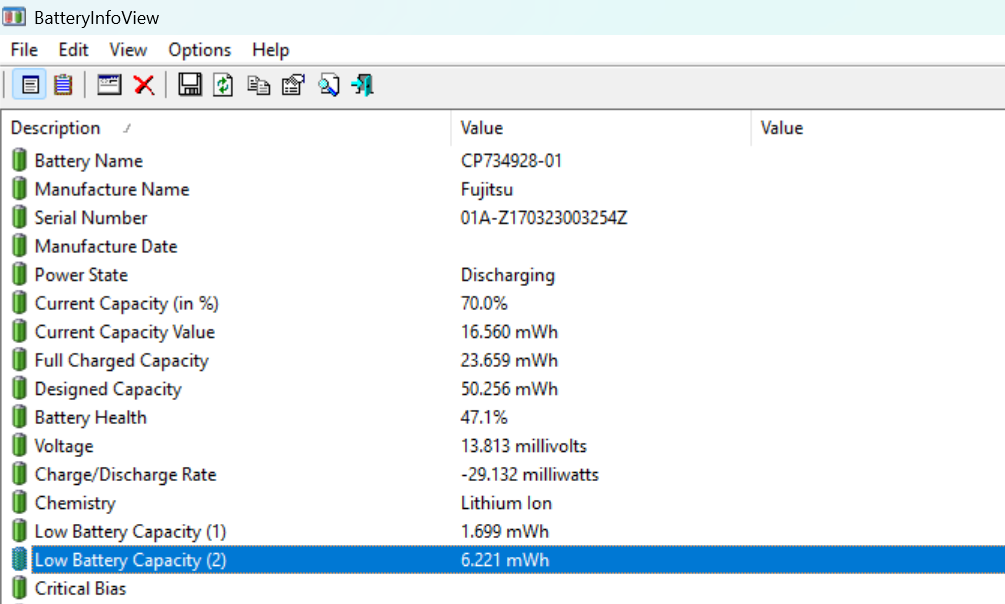
Task: Select the Voltage row
Action: (502, 446)
